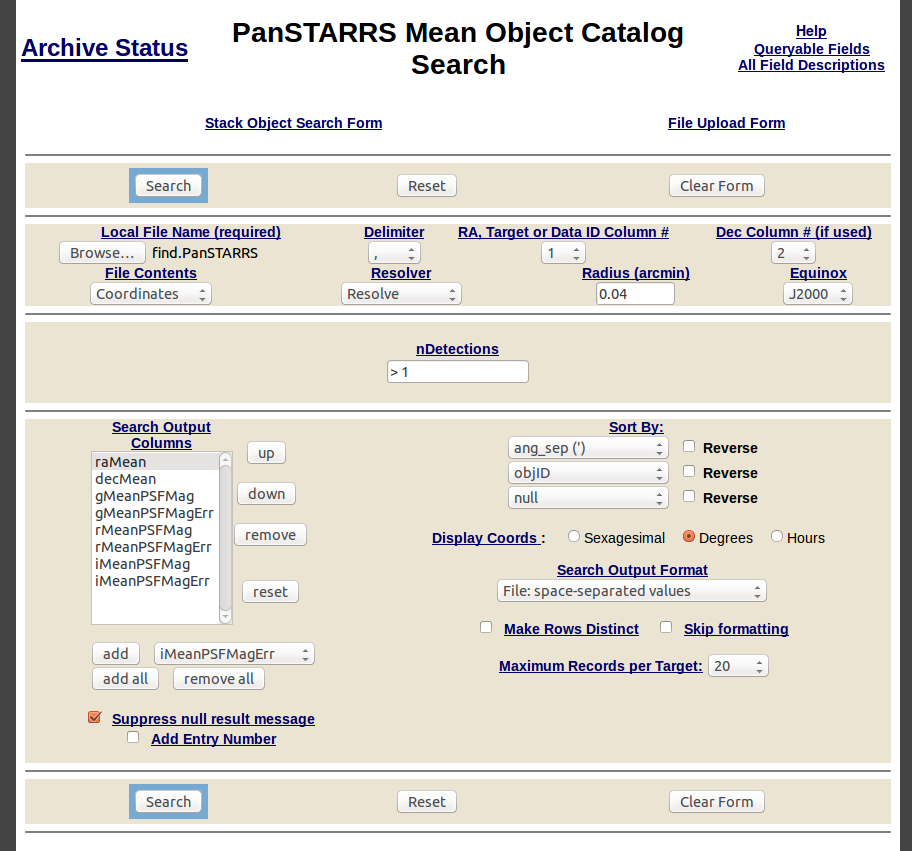Check Reverse for null sort
This screenshot has width=912, height=851.
689,496
